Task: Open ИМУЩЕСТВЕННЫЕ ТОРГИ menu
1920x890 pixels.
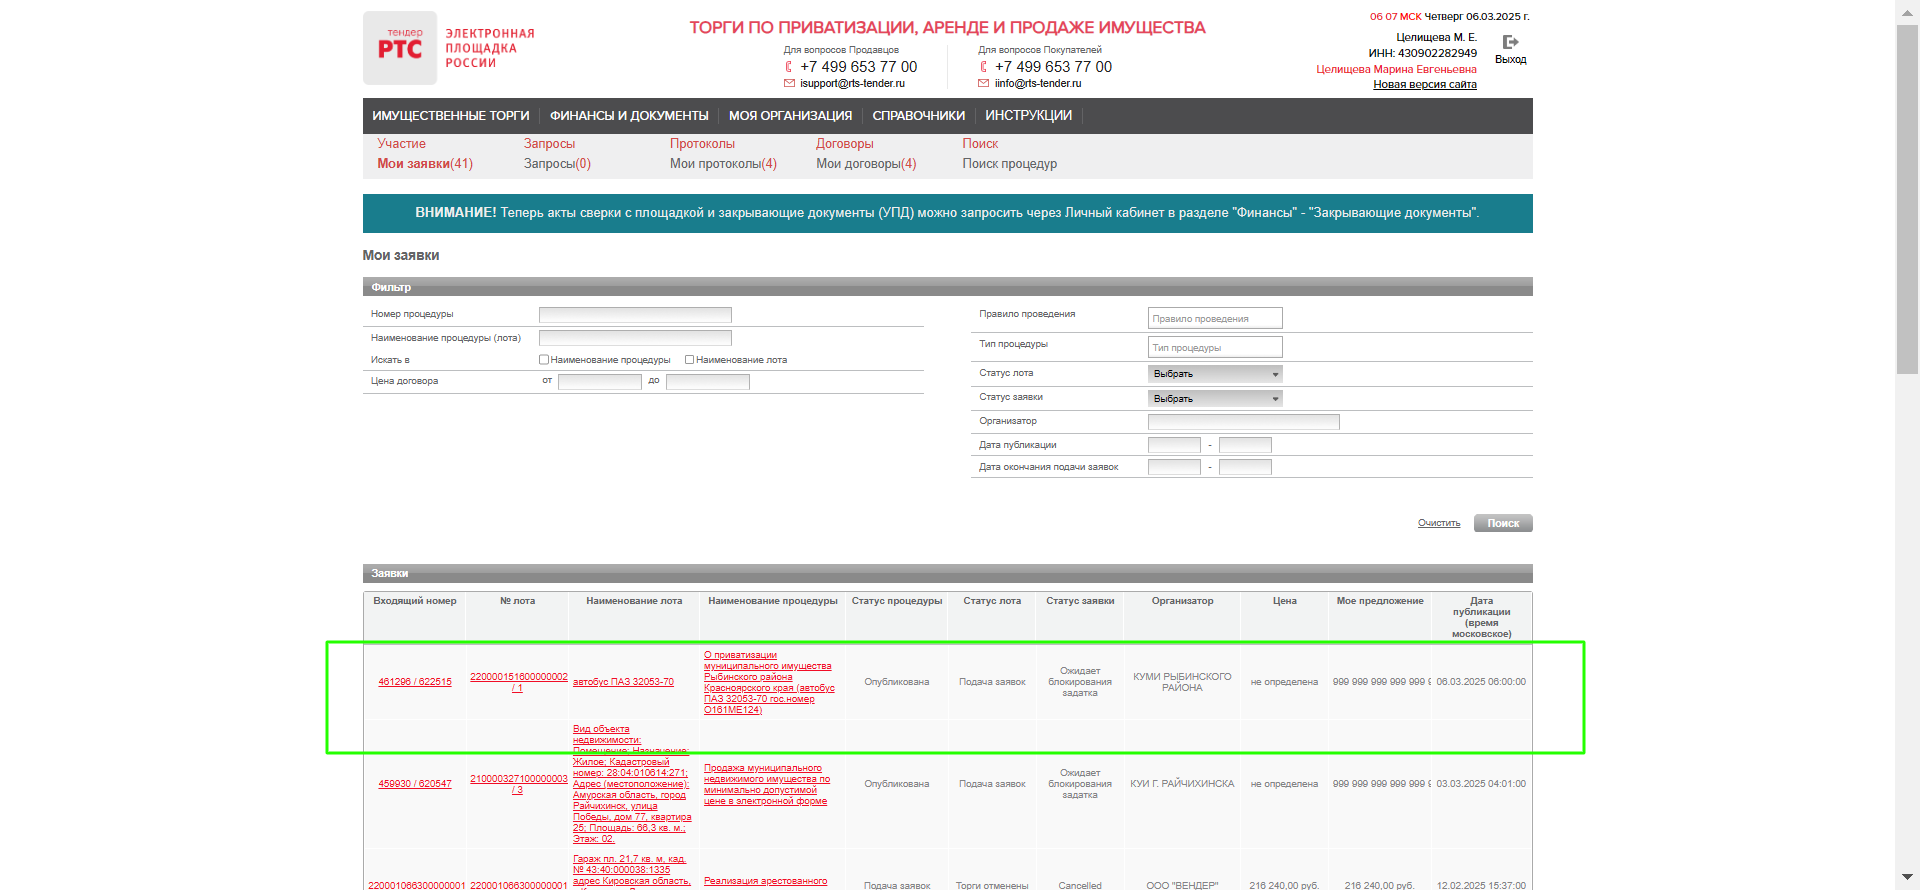Action: click(451, 116)
